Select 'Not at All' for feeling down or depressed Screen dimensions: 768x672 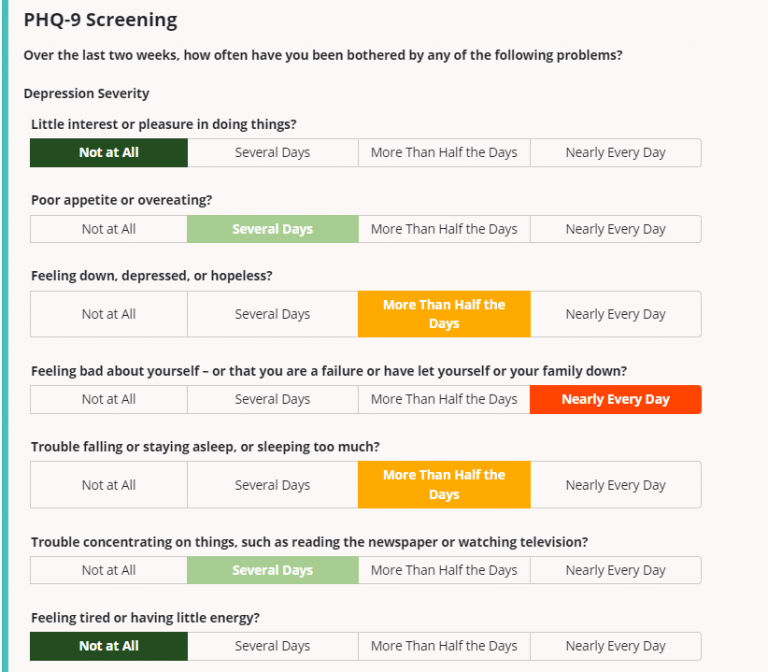click(x=109, y=314)
